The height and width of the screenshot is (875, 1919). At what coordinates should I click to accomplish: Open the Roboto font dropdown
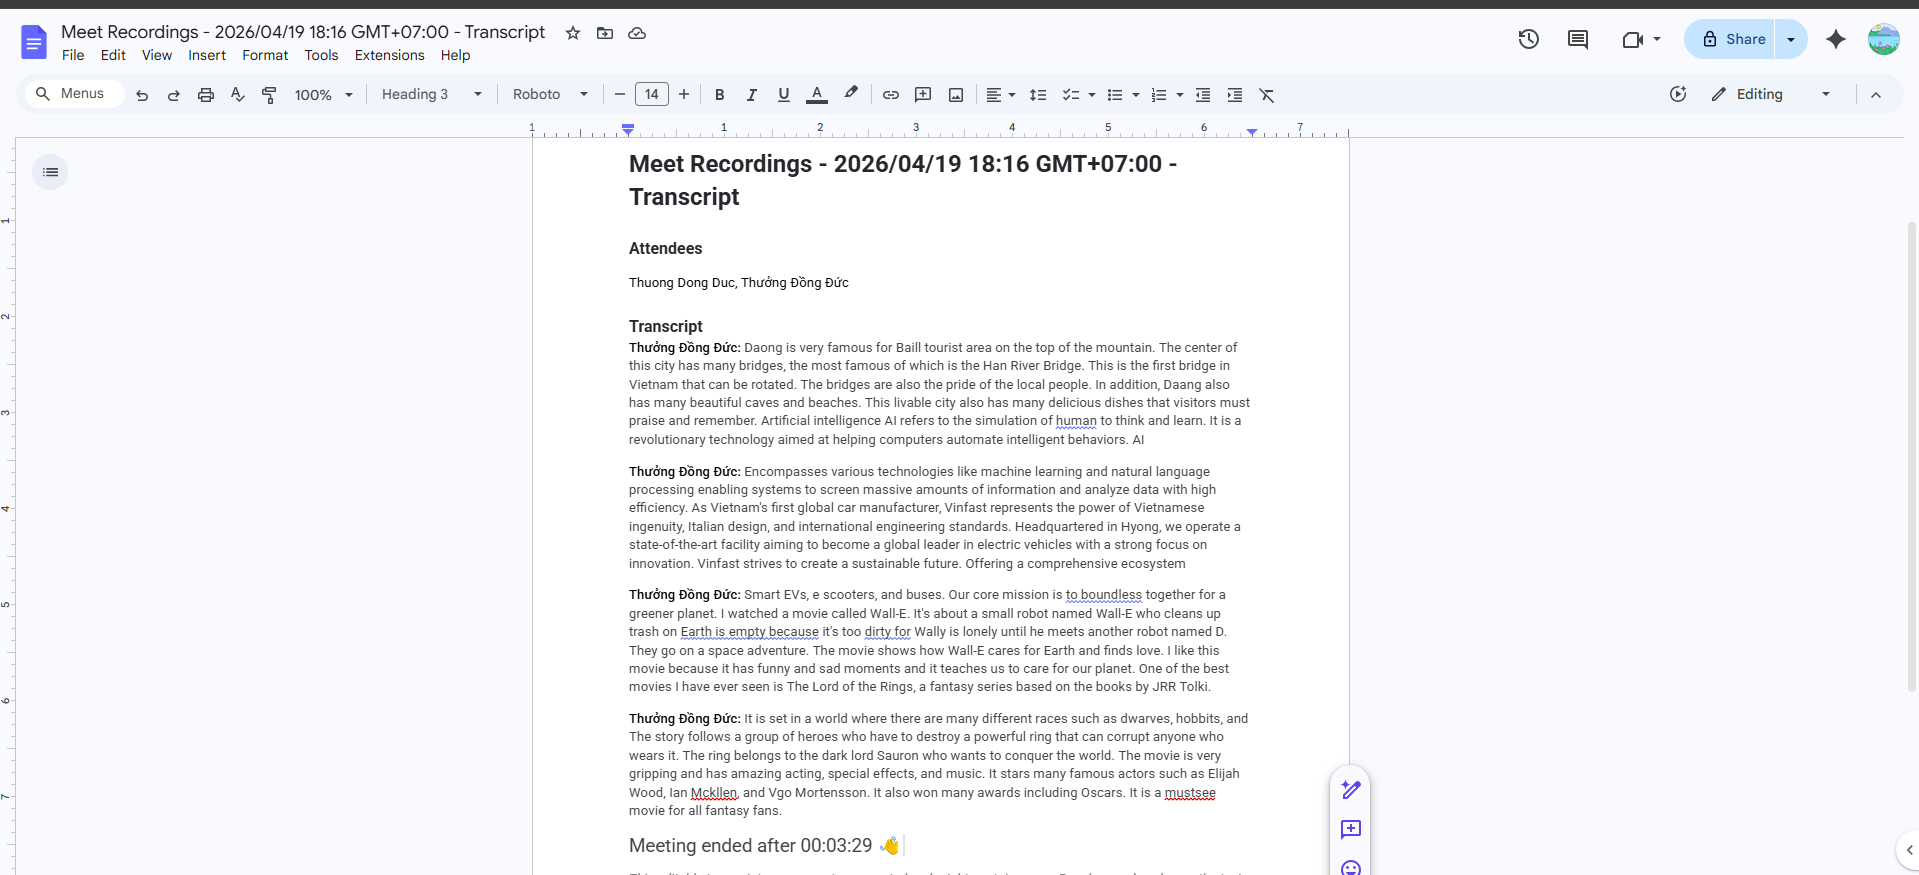[550, 94]
